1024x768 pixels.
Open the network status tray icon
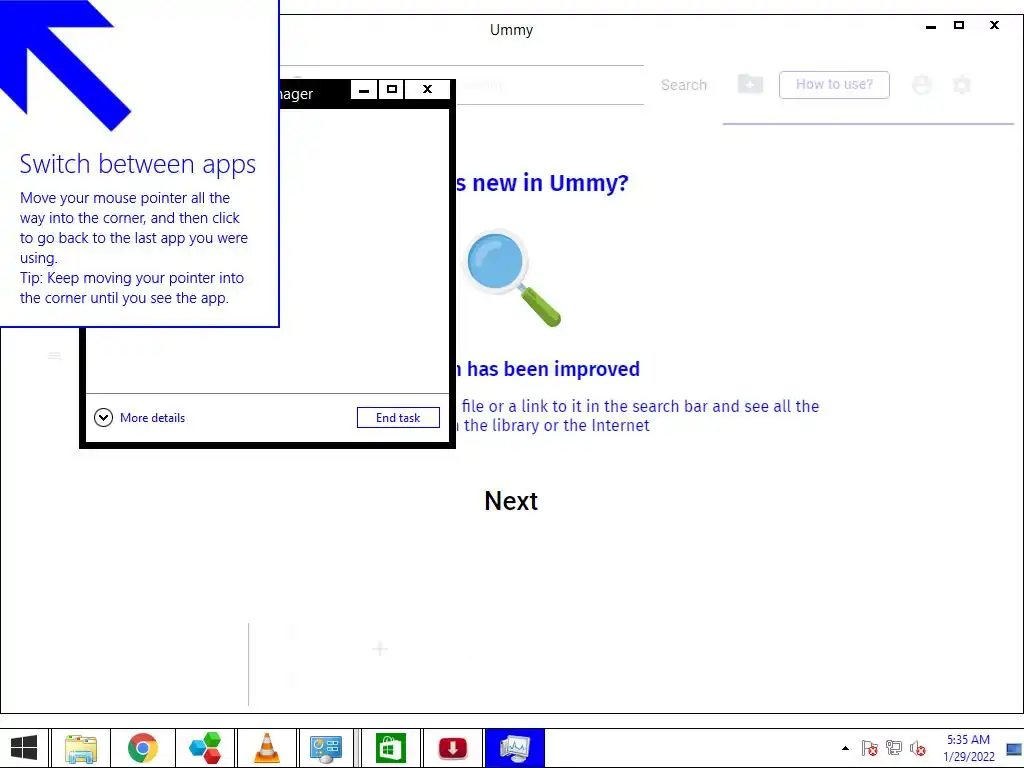(893, 748)
